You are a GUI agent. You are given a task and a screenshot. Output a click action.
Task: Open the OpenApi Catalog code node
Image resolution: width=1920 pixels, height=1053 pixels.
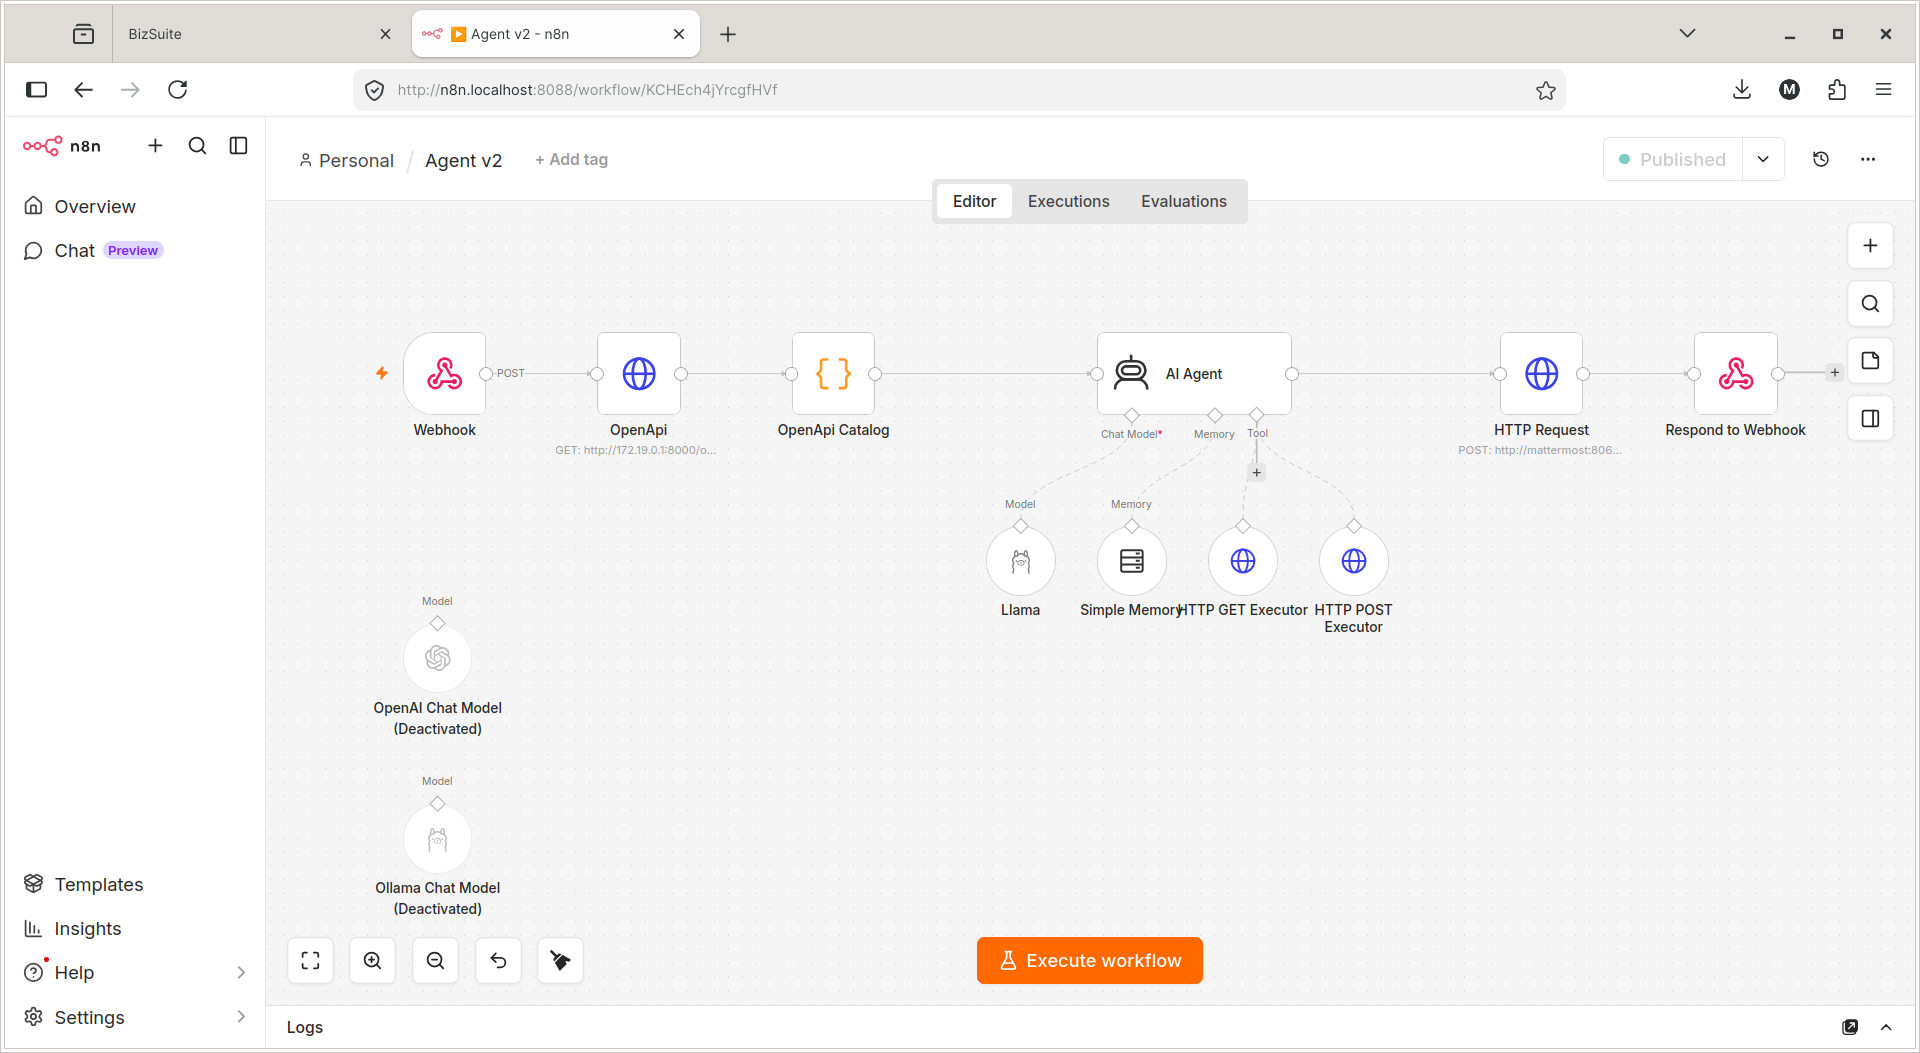833,374
